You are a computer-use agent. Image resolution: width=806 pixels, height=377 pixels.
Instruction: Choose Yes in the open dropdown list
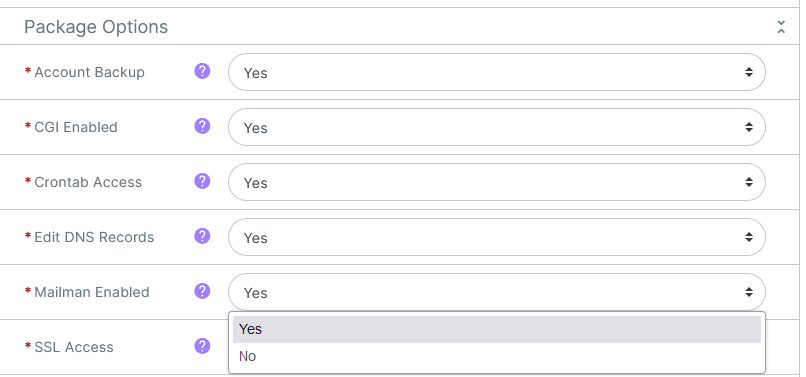497,329
